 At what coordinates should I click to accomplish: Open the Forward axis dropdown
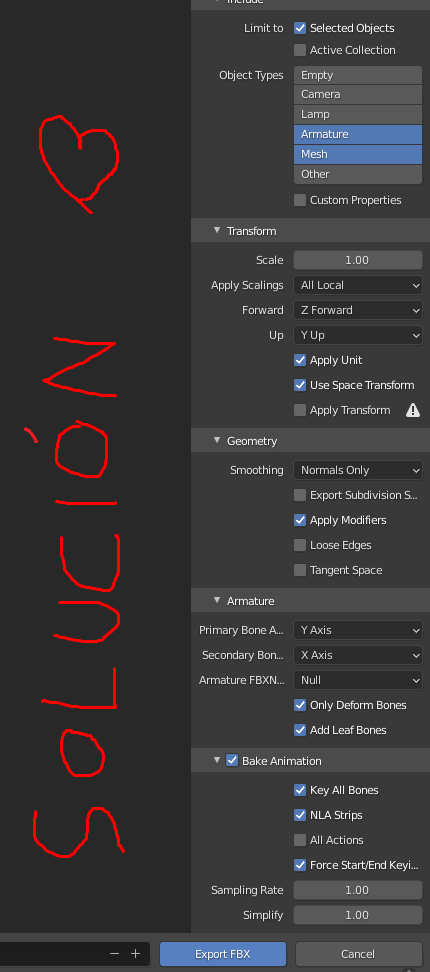click(x=358, y=310)
